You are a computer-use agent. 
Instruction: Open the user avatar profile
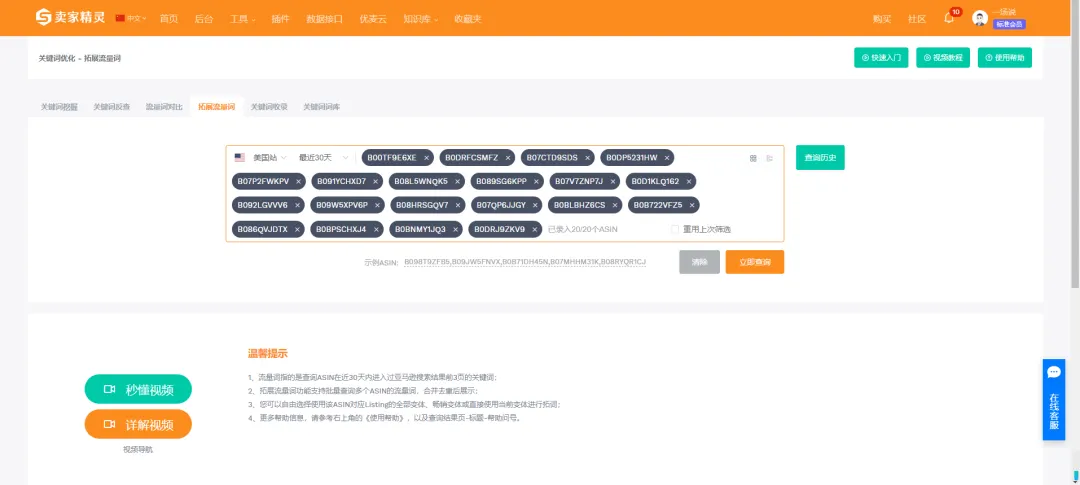tap(979, 18)
